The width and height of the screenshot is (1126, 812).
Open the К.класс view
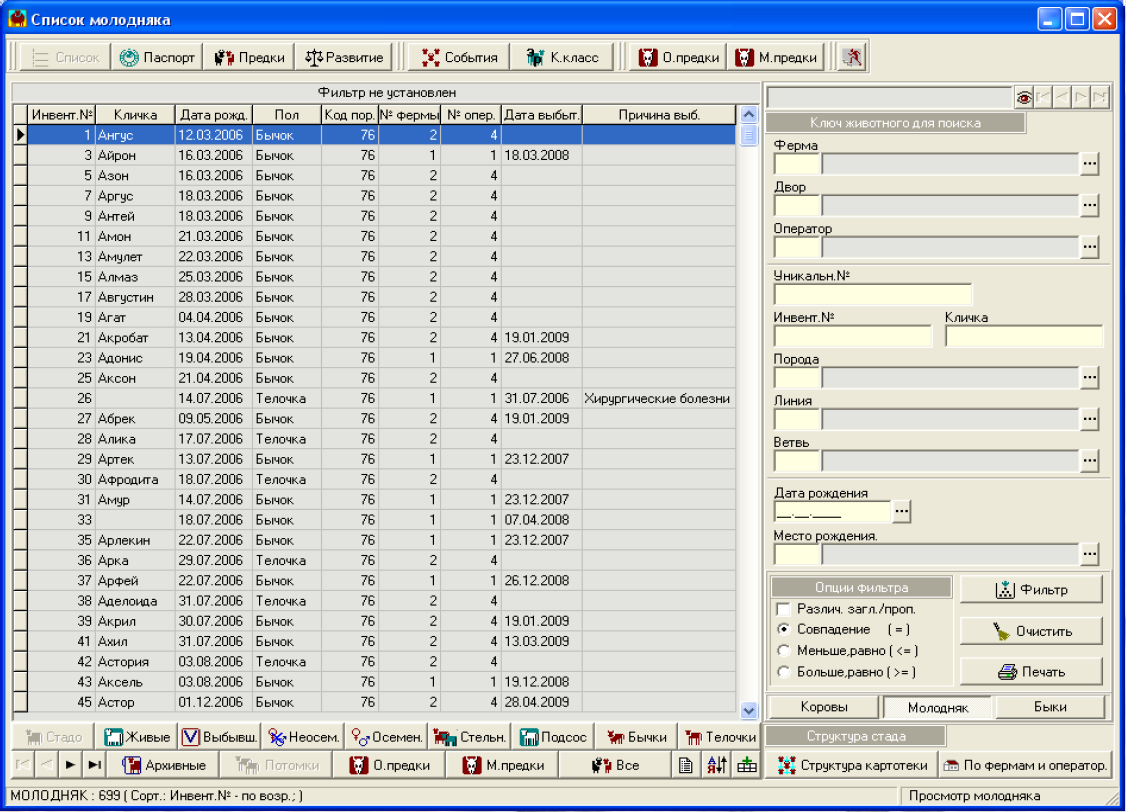[x=562, y=57]
